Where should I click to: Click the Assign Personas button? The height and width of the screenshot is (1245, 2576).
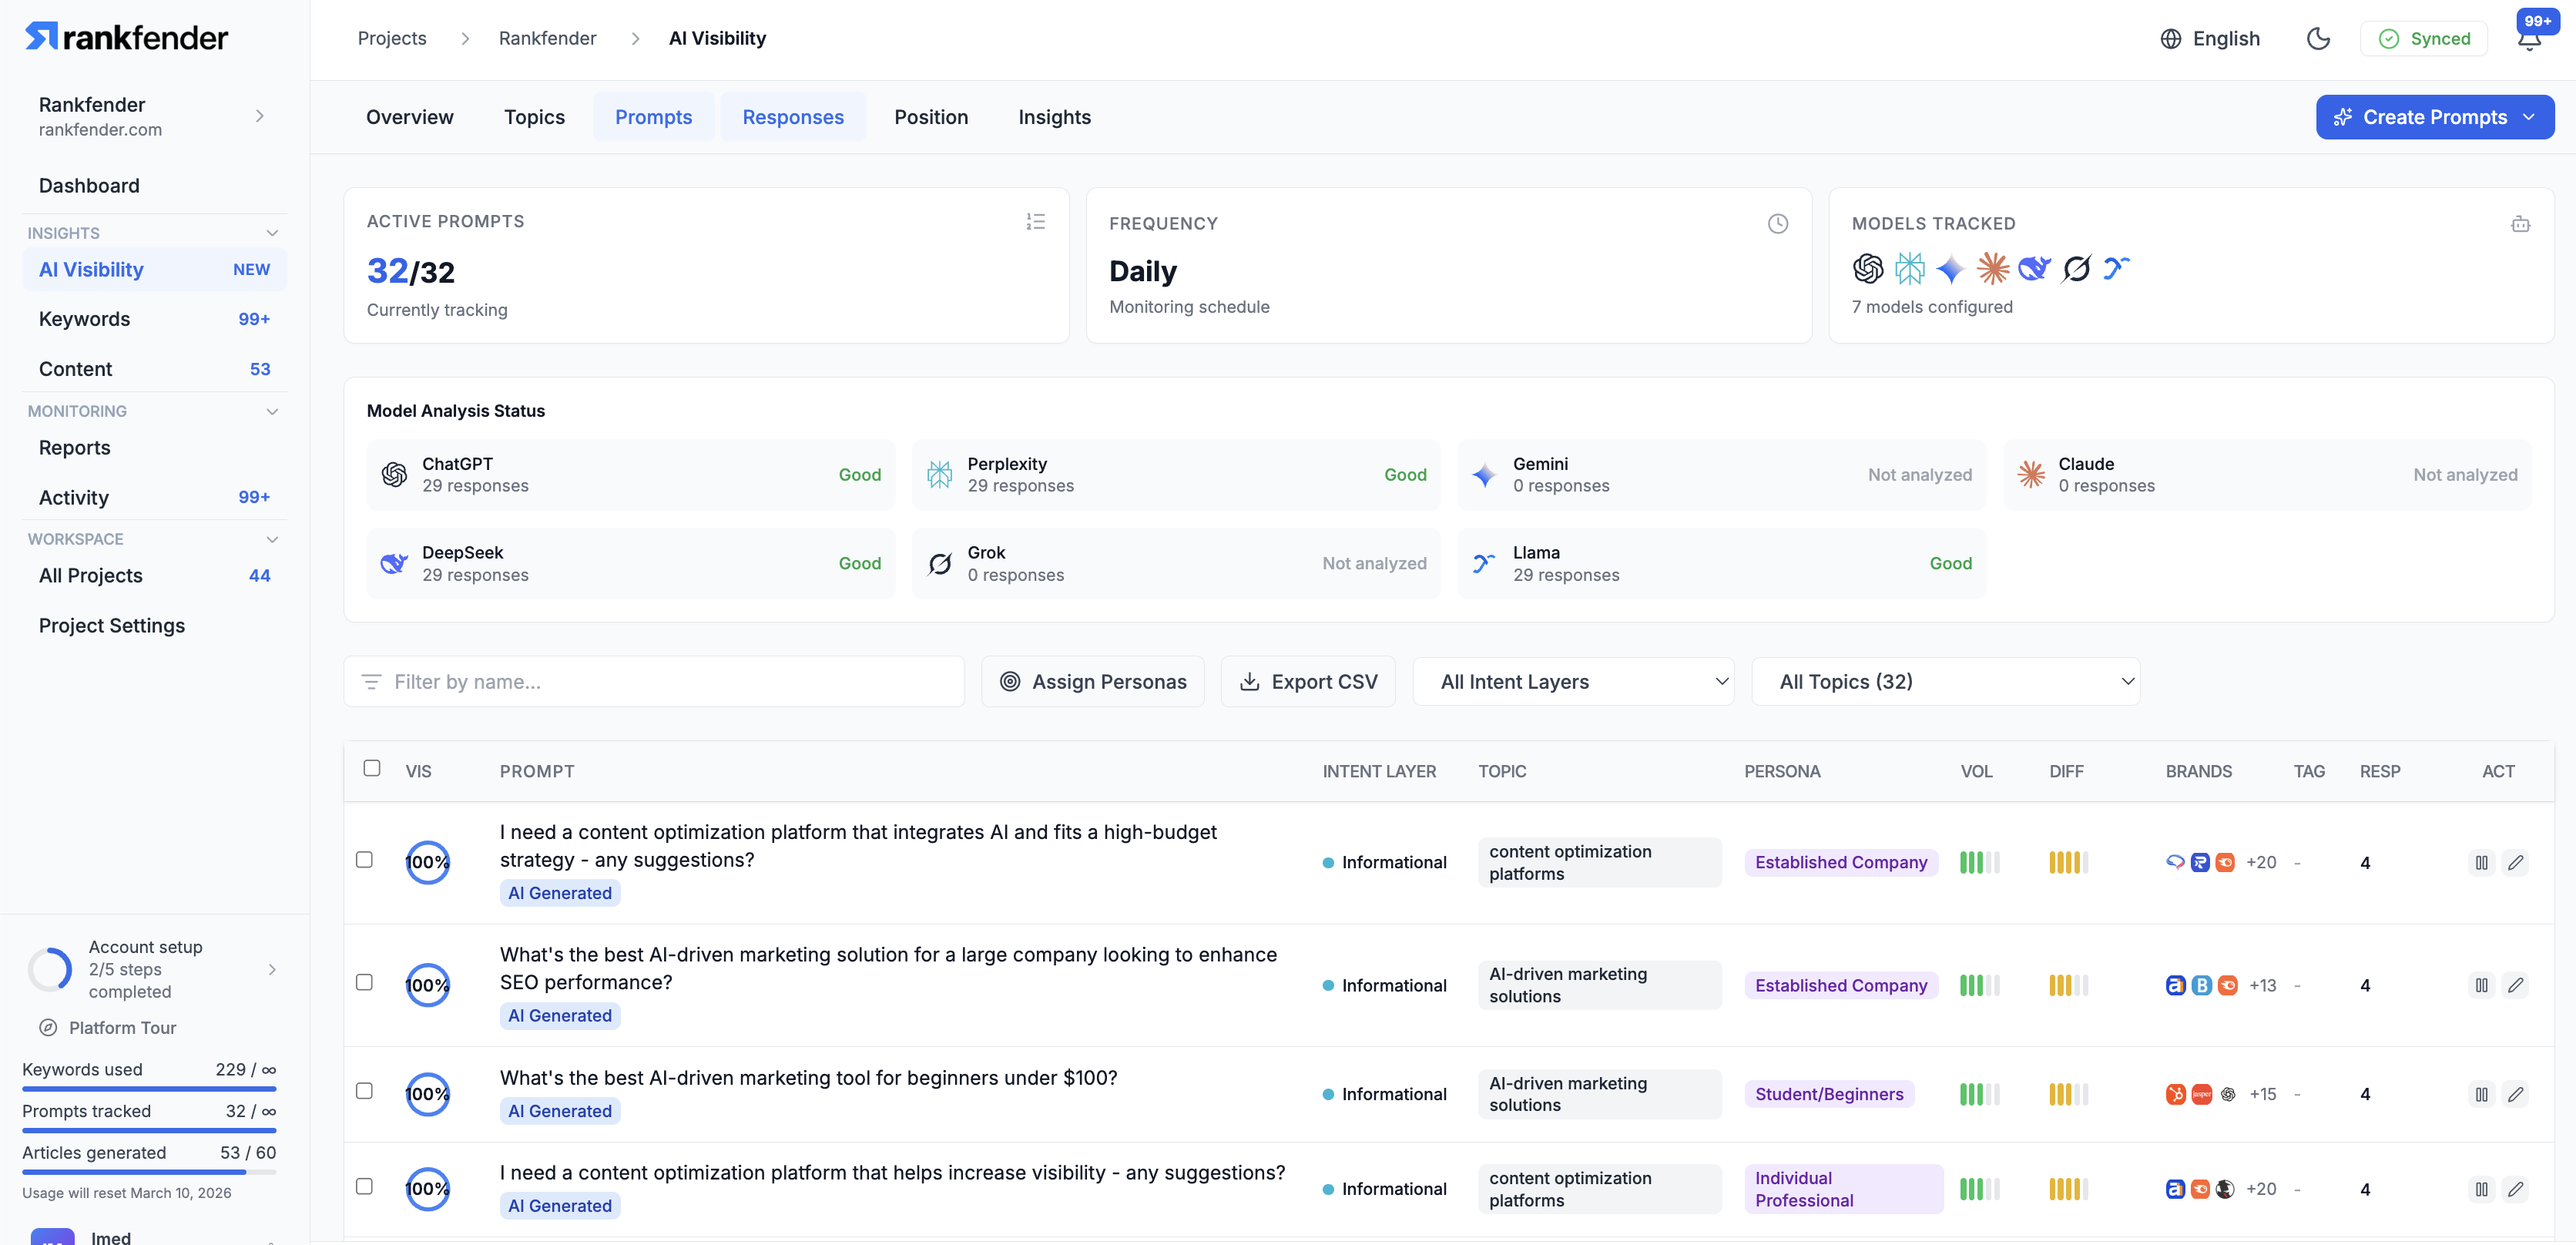tap(1092, 681)
